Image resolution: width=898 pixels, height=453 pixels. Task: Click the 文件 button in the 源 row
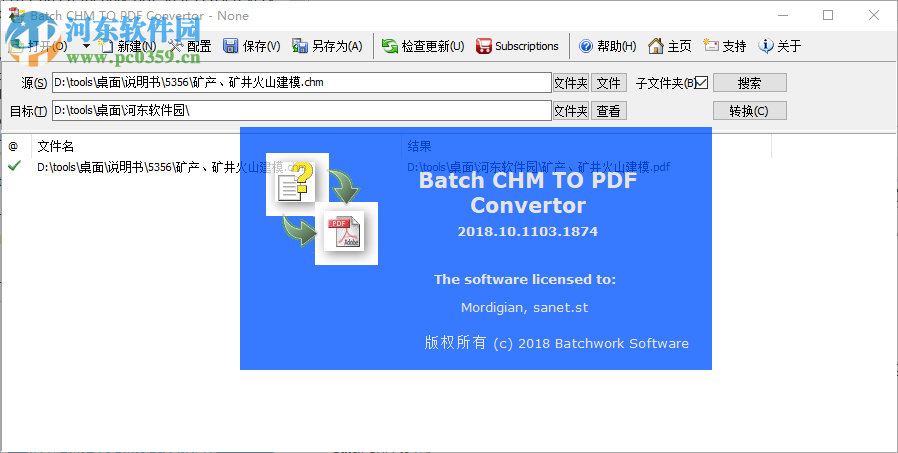click(x=608, y=83)
